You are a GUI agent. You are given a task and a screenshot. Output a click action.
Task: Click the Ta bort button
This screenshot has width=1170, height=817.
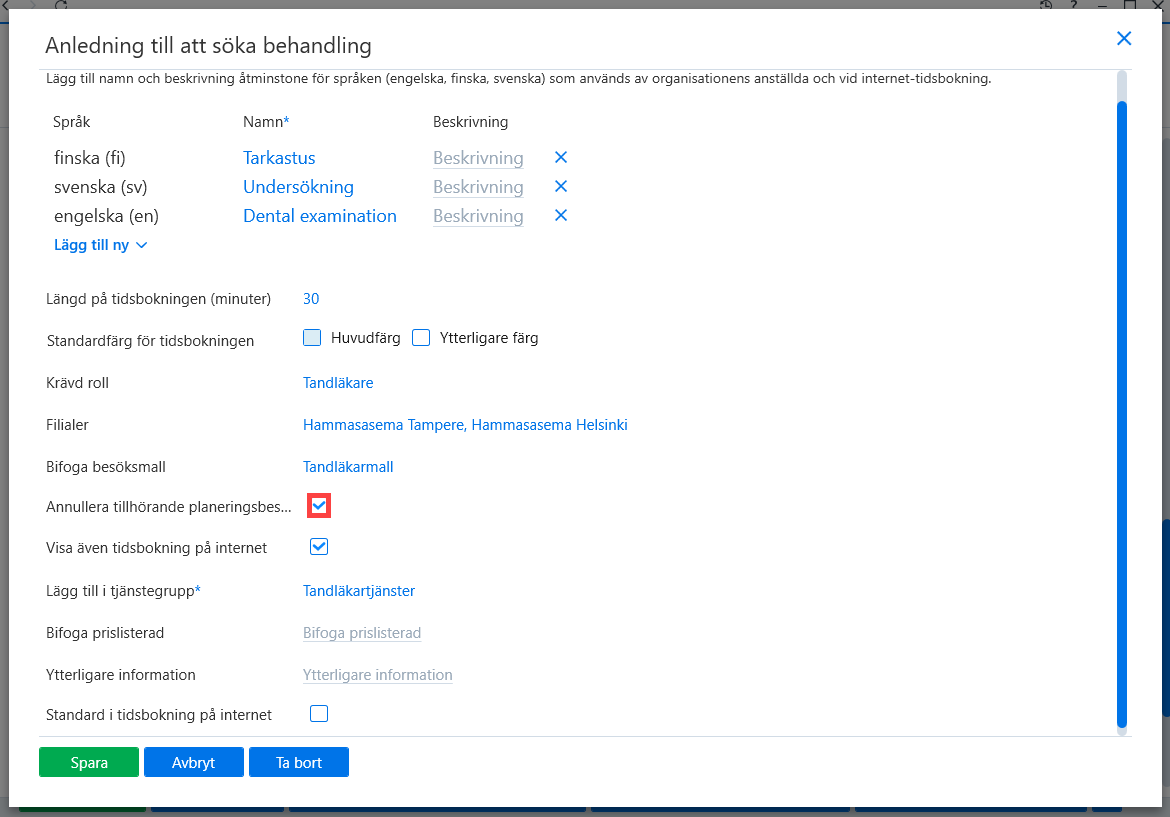298,763
